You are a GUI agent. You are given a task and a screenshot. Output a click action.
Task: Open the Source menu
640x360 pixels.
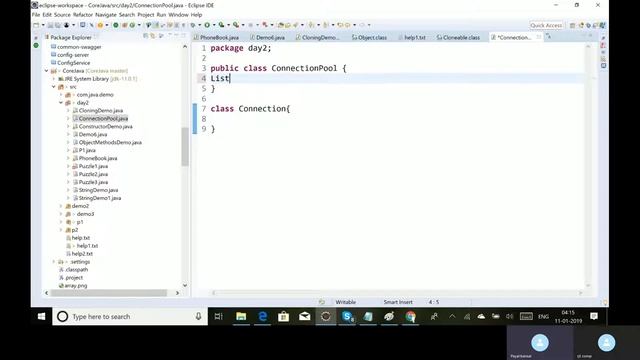coord(62,15)
